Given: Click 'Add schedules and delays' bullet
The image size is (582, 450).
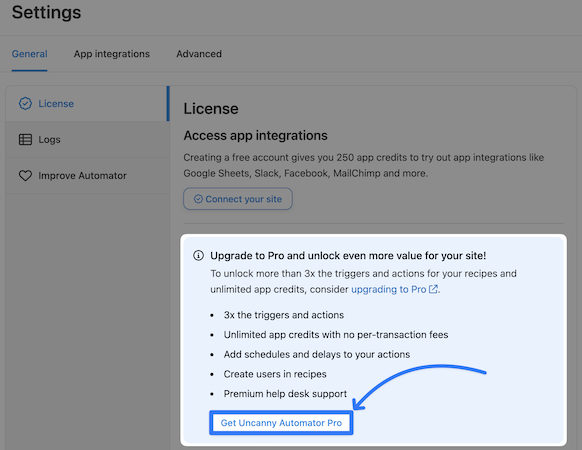Looking at the screenshot, I should 317,354.
